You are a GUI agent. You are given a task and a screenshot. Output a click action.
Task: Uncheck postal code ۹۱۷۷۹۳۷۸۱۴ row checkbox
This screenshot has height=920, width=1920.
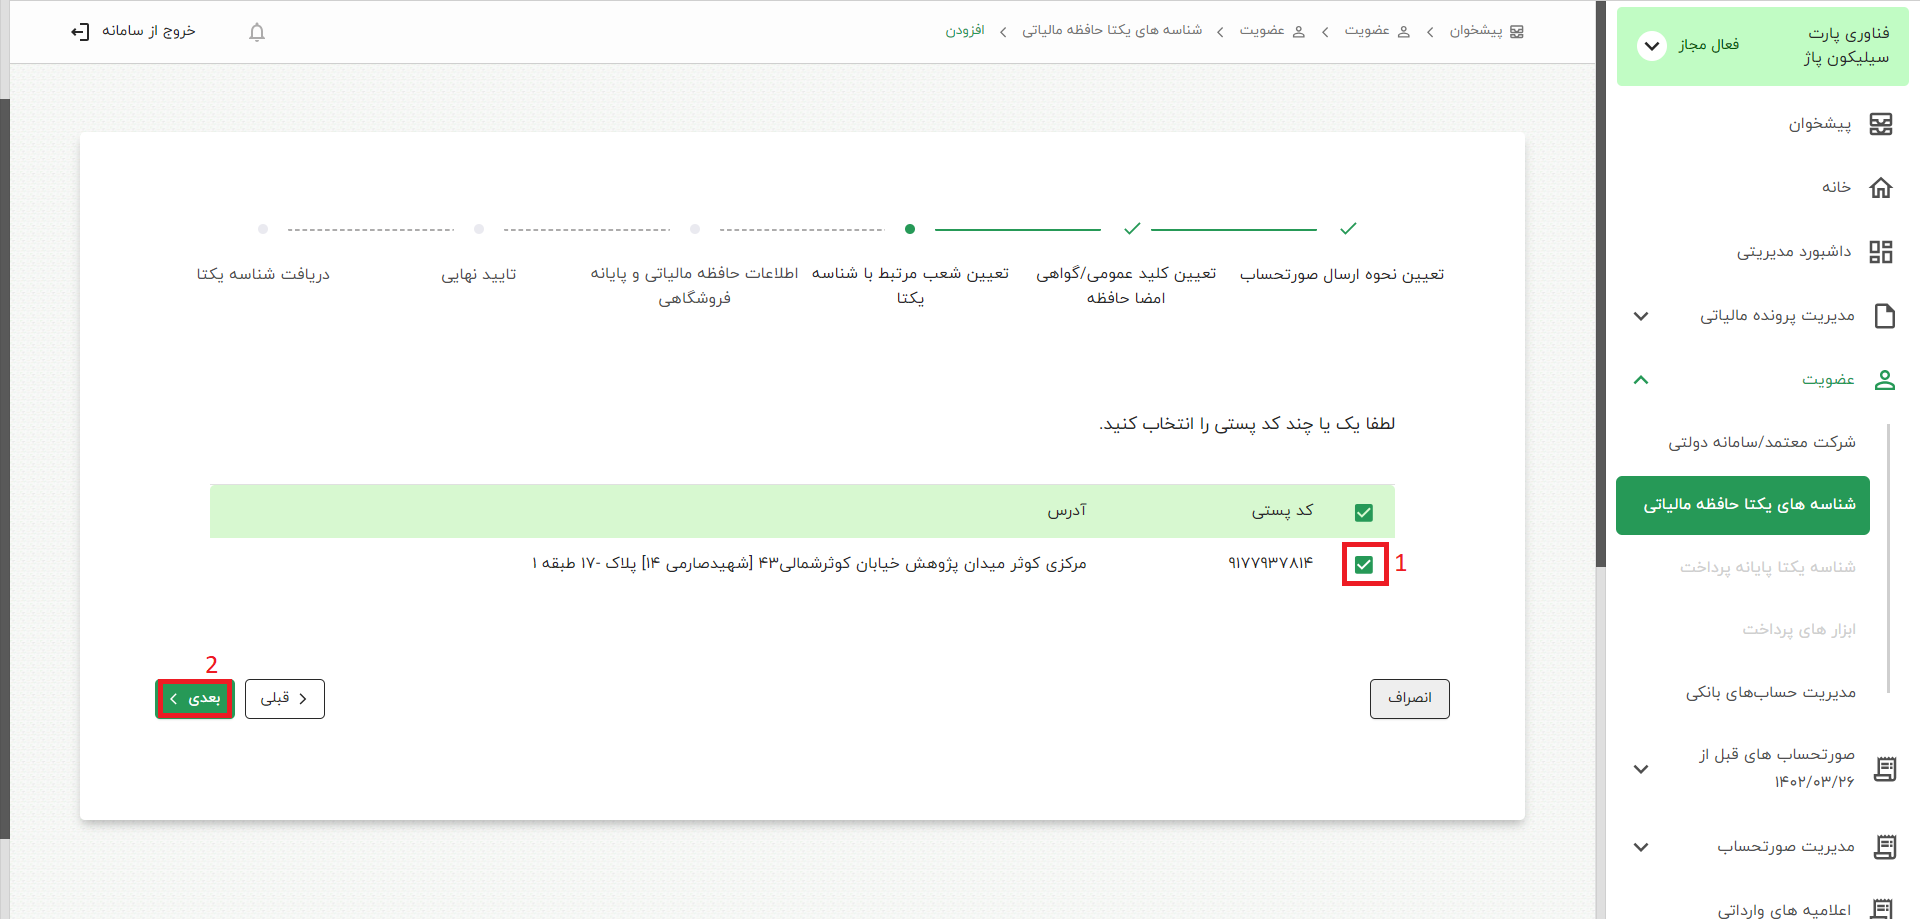click(1364, 565)
